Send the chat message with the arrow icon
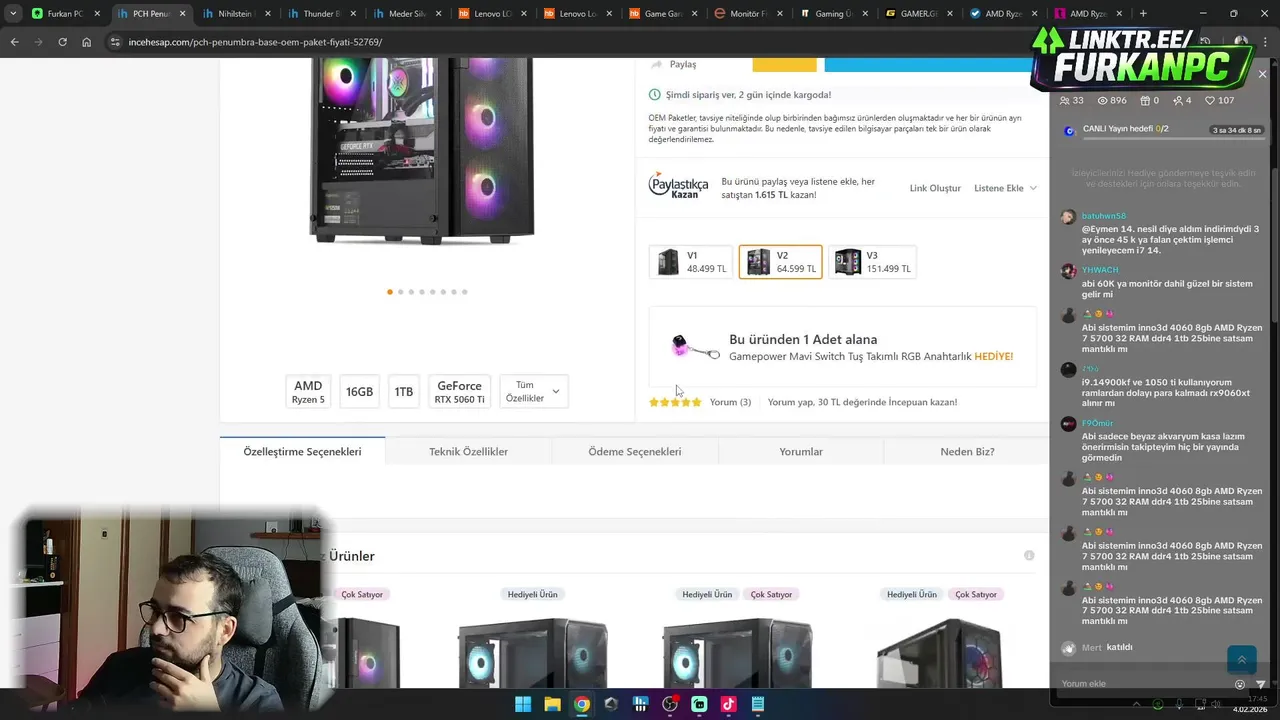The width and height of the screenshot is (1280, 720). tap(1261, 684)
